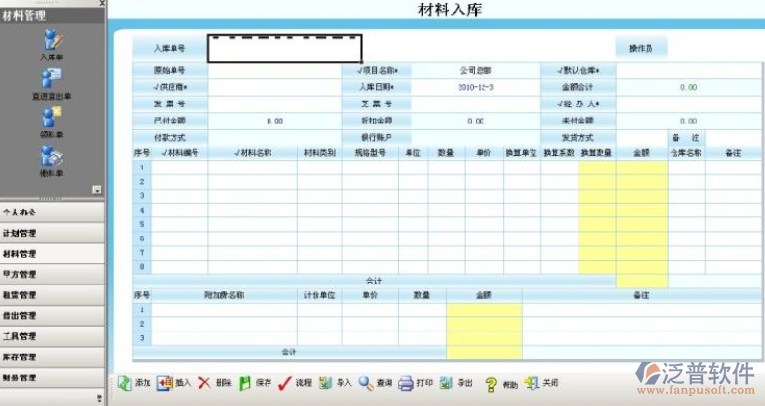Screen dimensions: 765x406
Task: Click the 经办人 field
Action: point(688,104)
